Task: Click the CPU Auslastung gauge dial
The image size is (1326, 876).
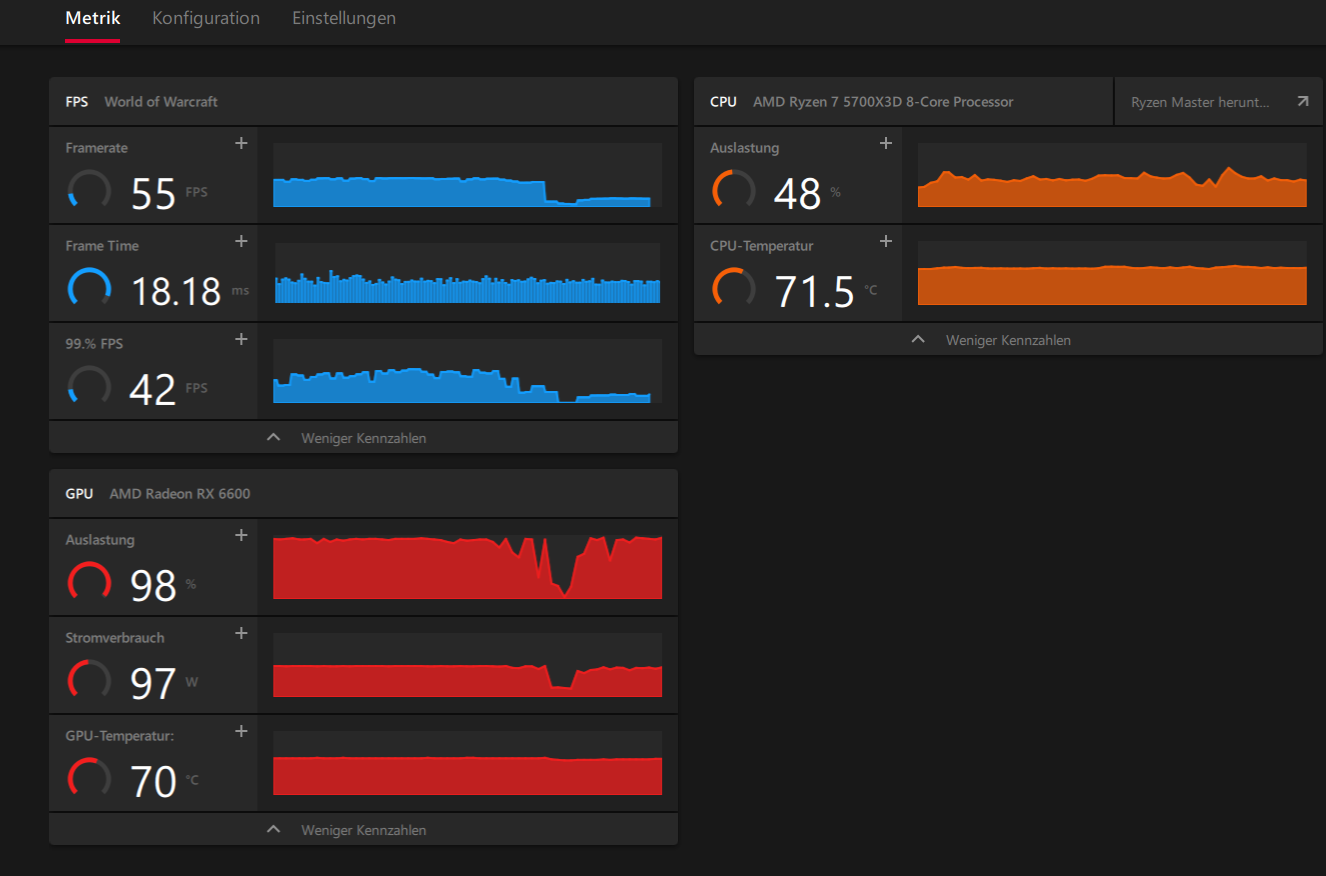Action: (733, 190)
